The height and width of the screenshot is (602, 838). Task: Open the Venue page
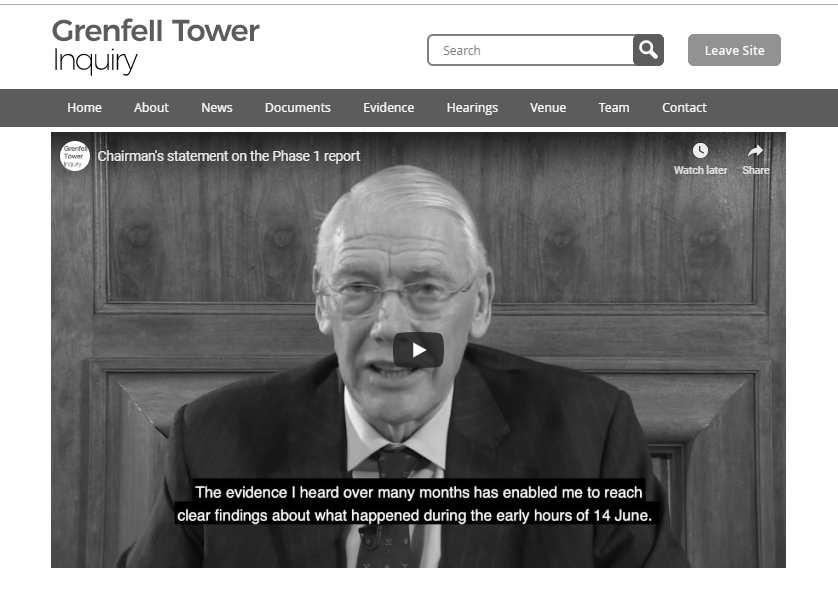(x=548, y=107)
